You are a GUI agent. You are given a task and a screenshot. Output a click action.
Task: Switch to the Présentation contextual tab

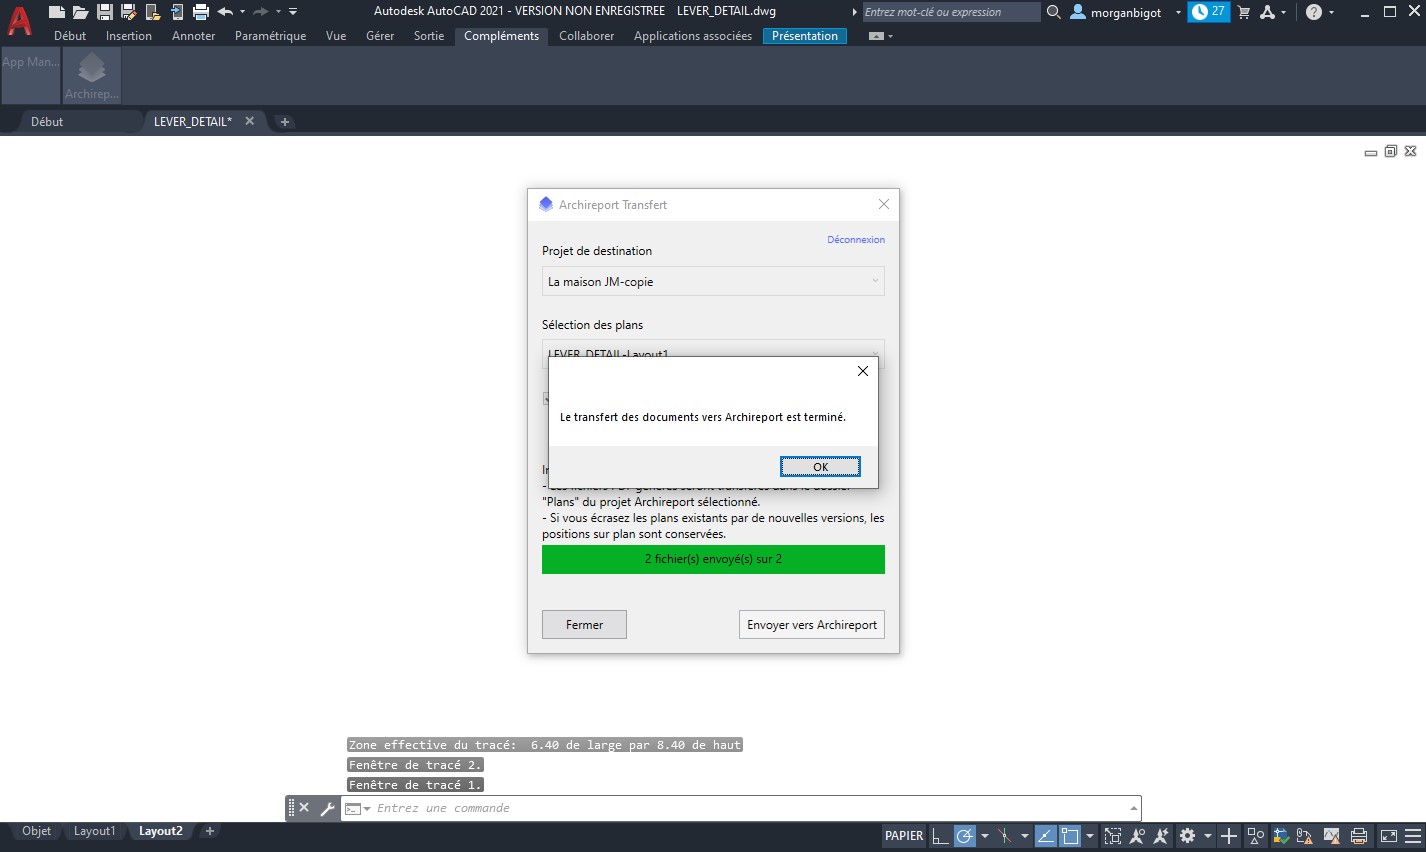[805, 36]
